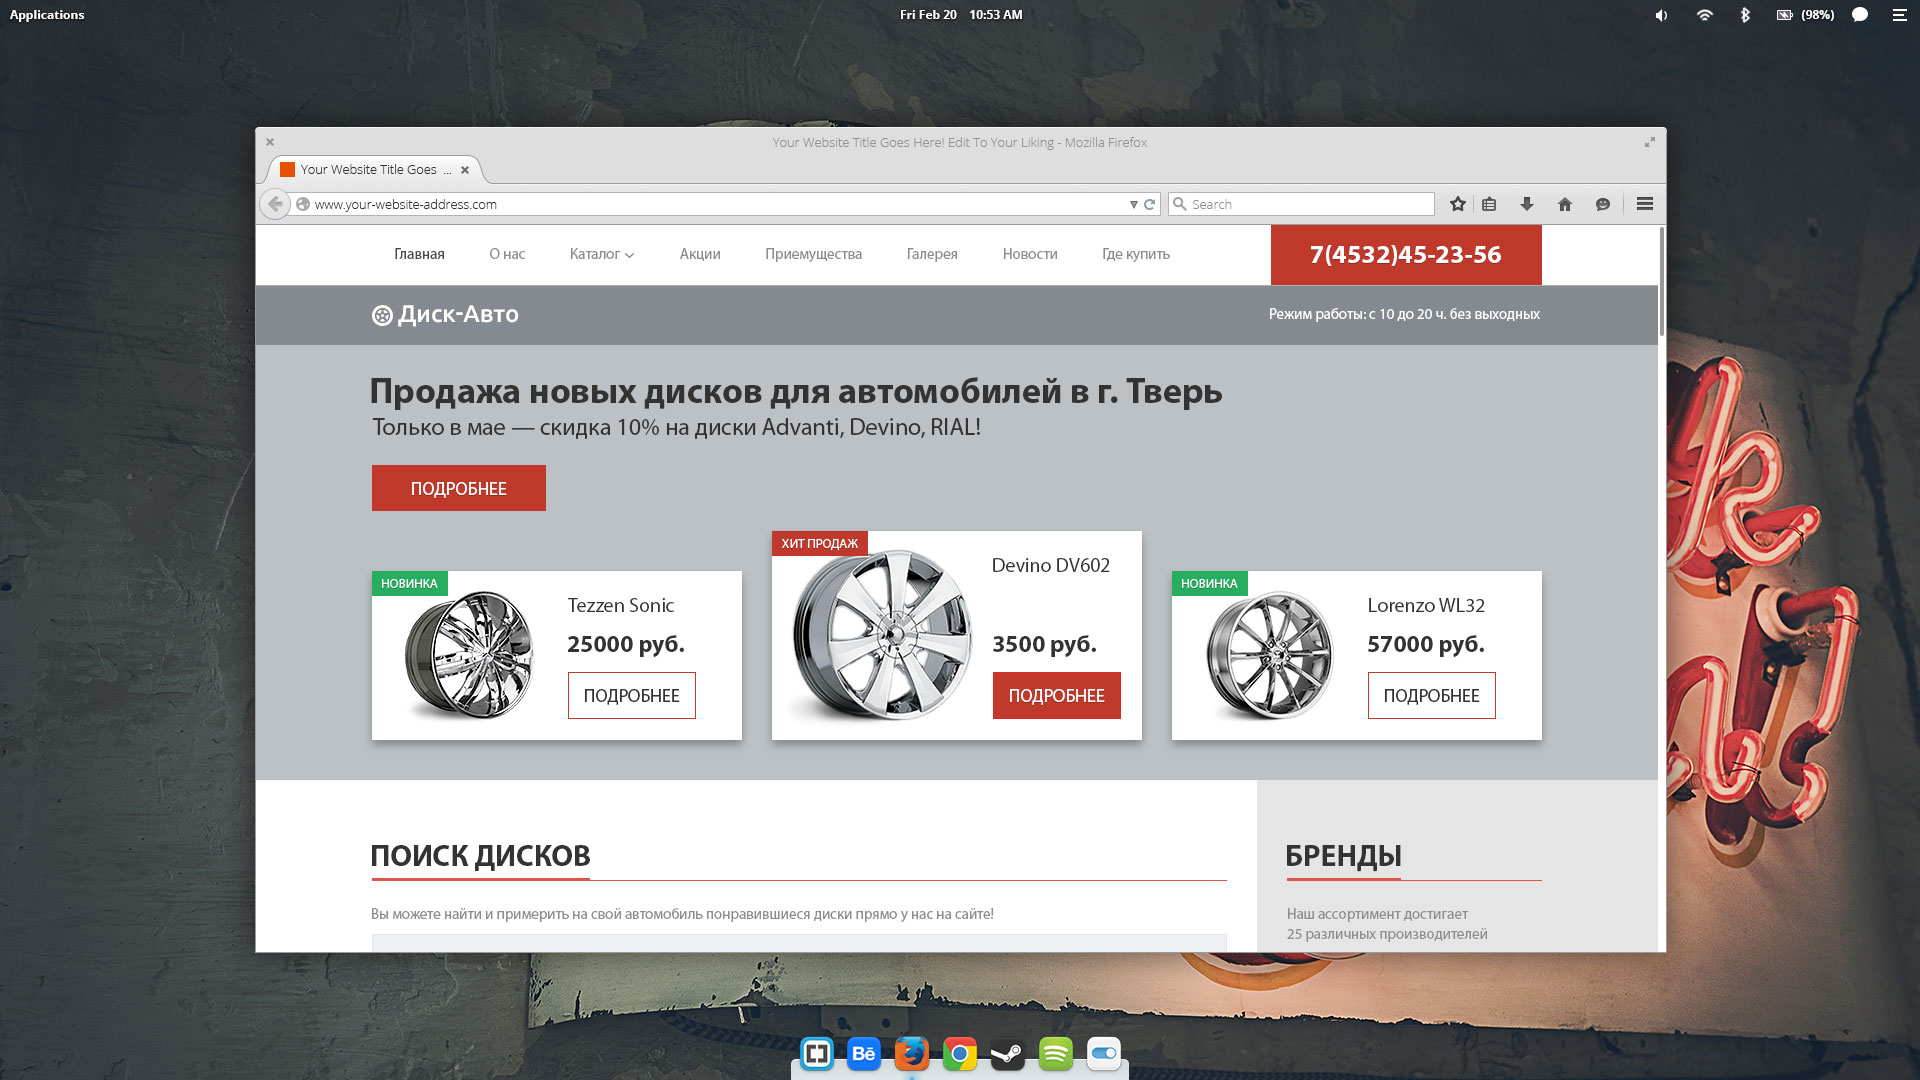Open the Applications menu
Screen dimensions: 1920x1080
(x=47, y=14)
